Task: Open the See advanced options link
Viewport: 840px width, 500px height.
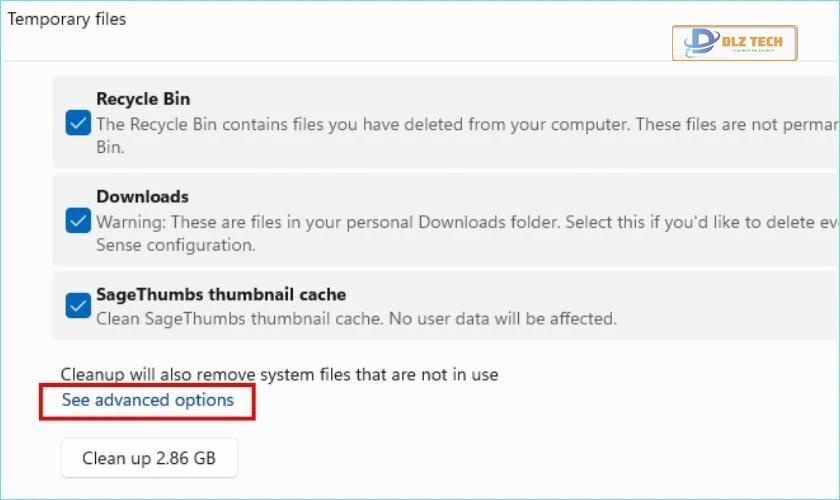Action: [x=147, y=400]
